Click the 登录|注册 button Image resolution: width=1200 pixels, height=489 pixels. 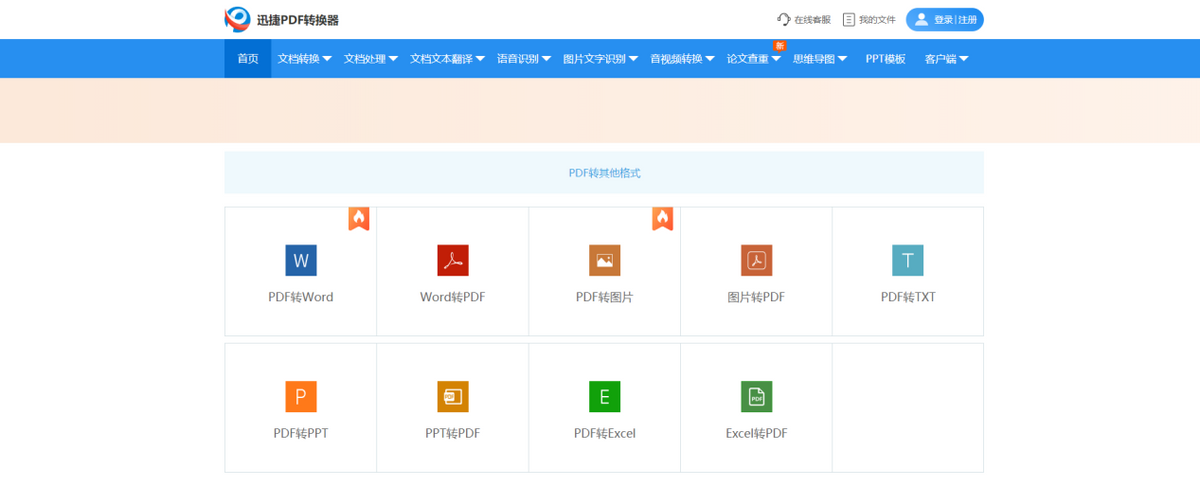click(945, 19)
